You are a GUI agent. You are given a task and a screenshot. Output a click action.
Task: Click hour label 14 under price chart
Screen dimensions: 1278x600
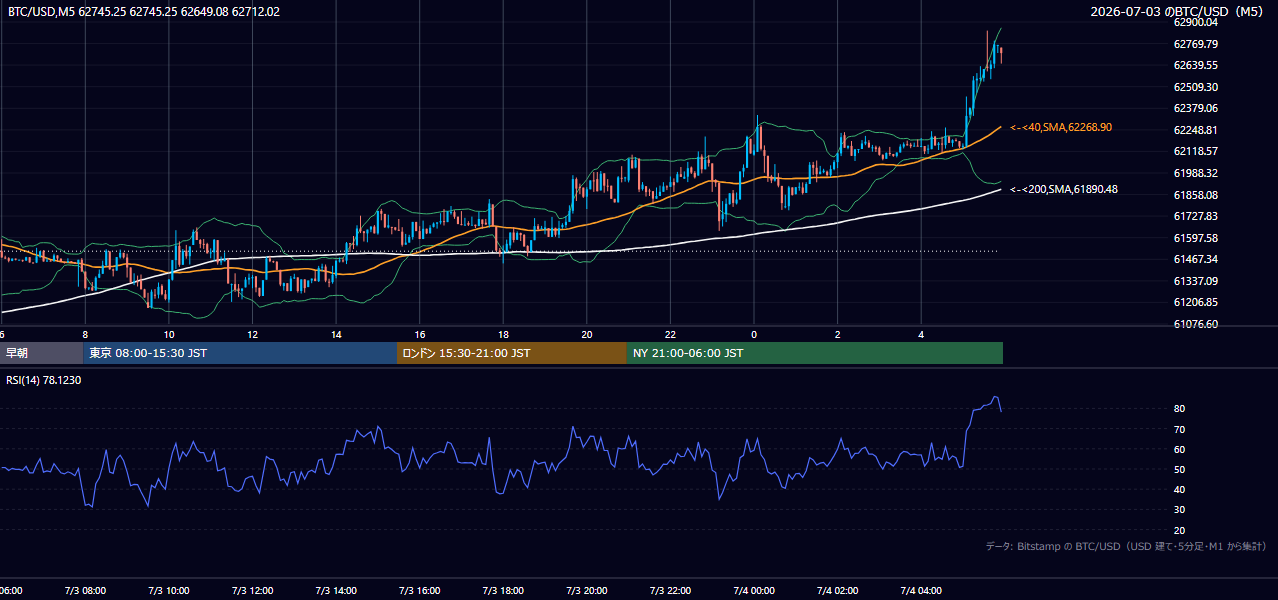336,334
